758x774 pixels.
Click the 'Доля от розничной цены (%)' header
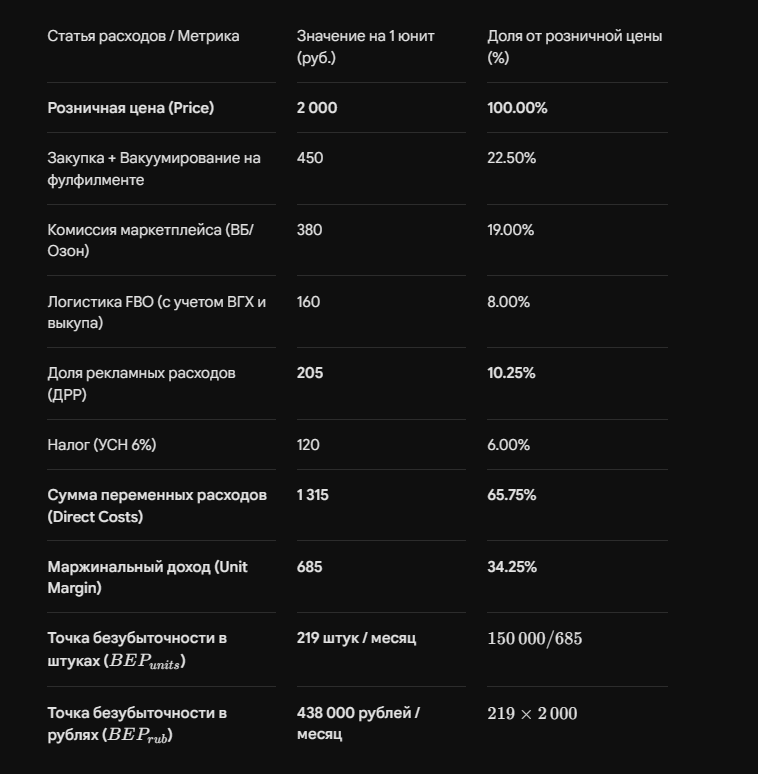point(574,47)
